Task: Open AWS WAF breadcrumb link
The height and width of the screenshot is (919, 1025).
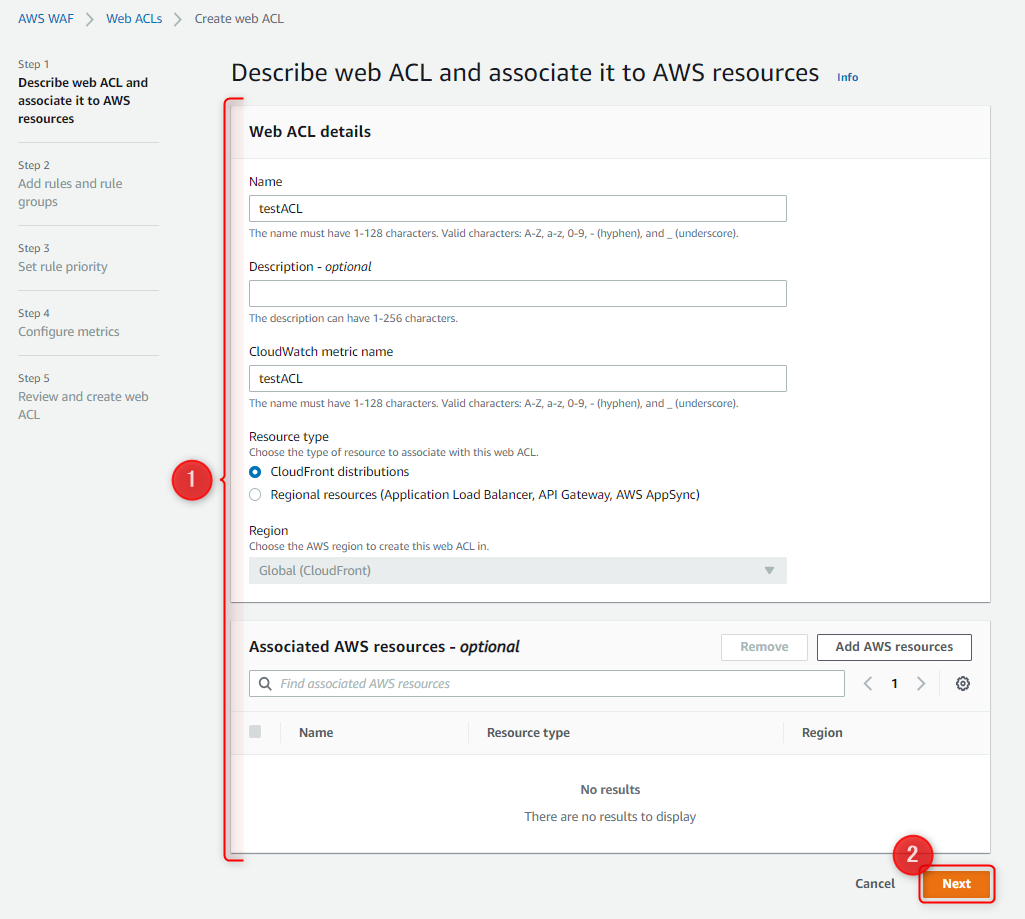Action: pos(46,19)
